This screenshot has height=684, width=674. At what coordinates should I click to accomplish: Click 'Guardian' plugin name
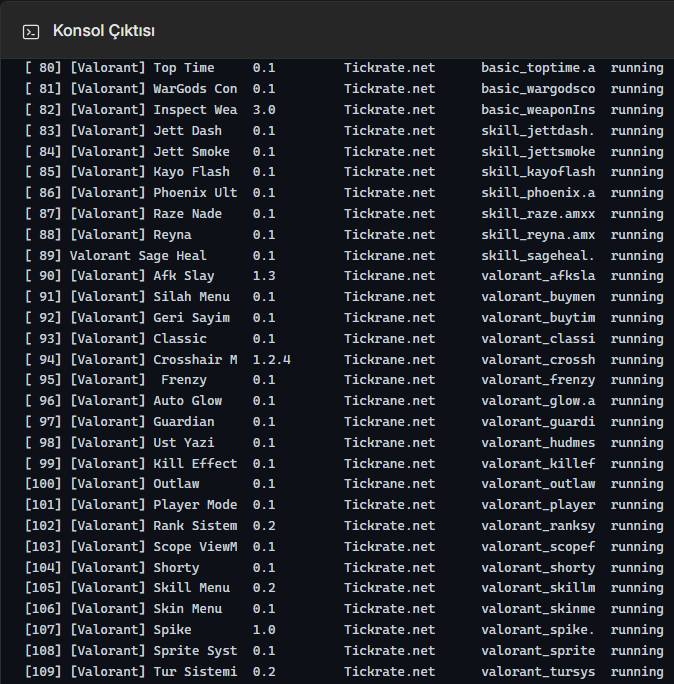184,421
